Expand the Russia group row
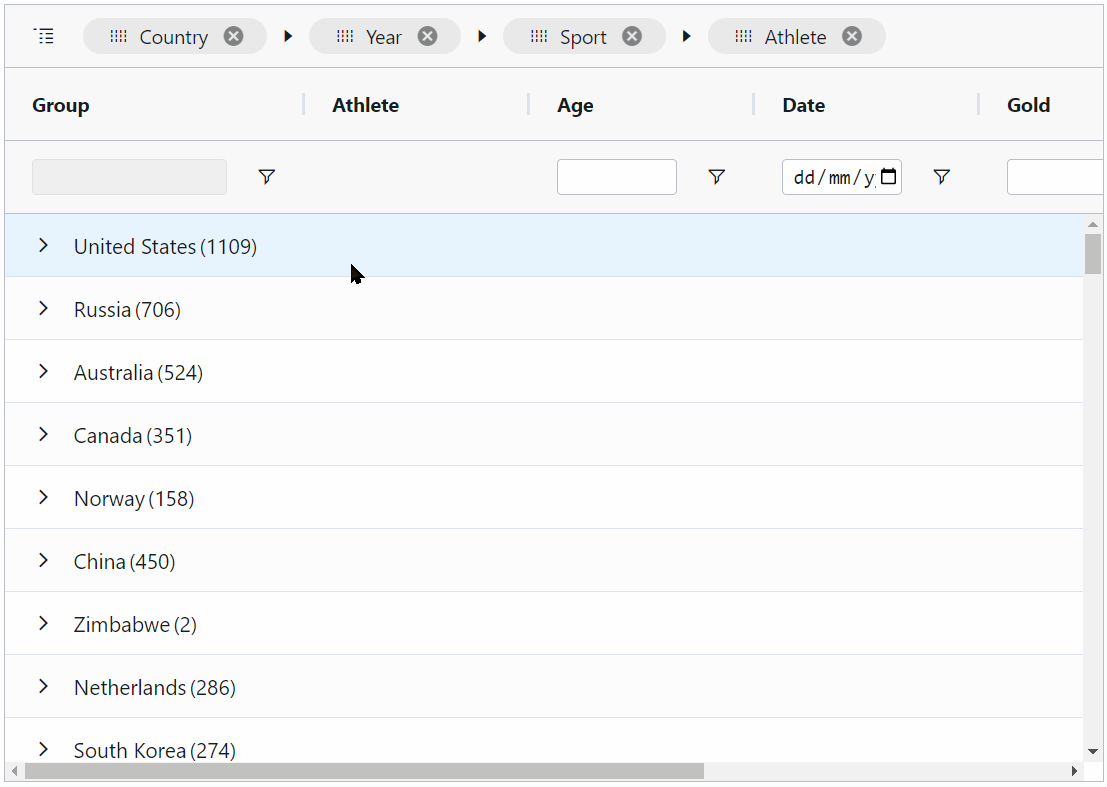This screenshot has width=1107, height=787. pyautogui.click(x=42, y=309)
